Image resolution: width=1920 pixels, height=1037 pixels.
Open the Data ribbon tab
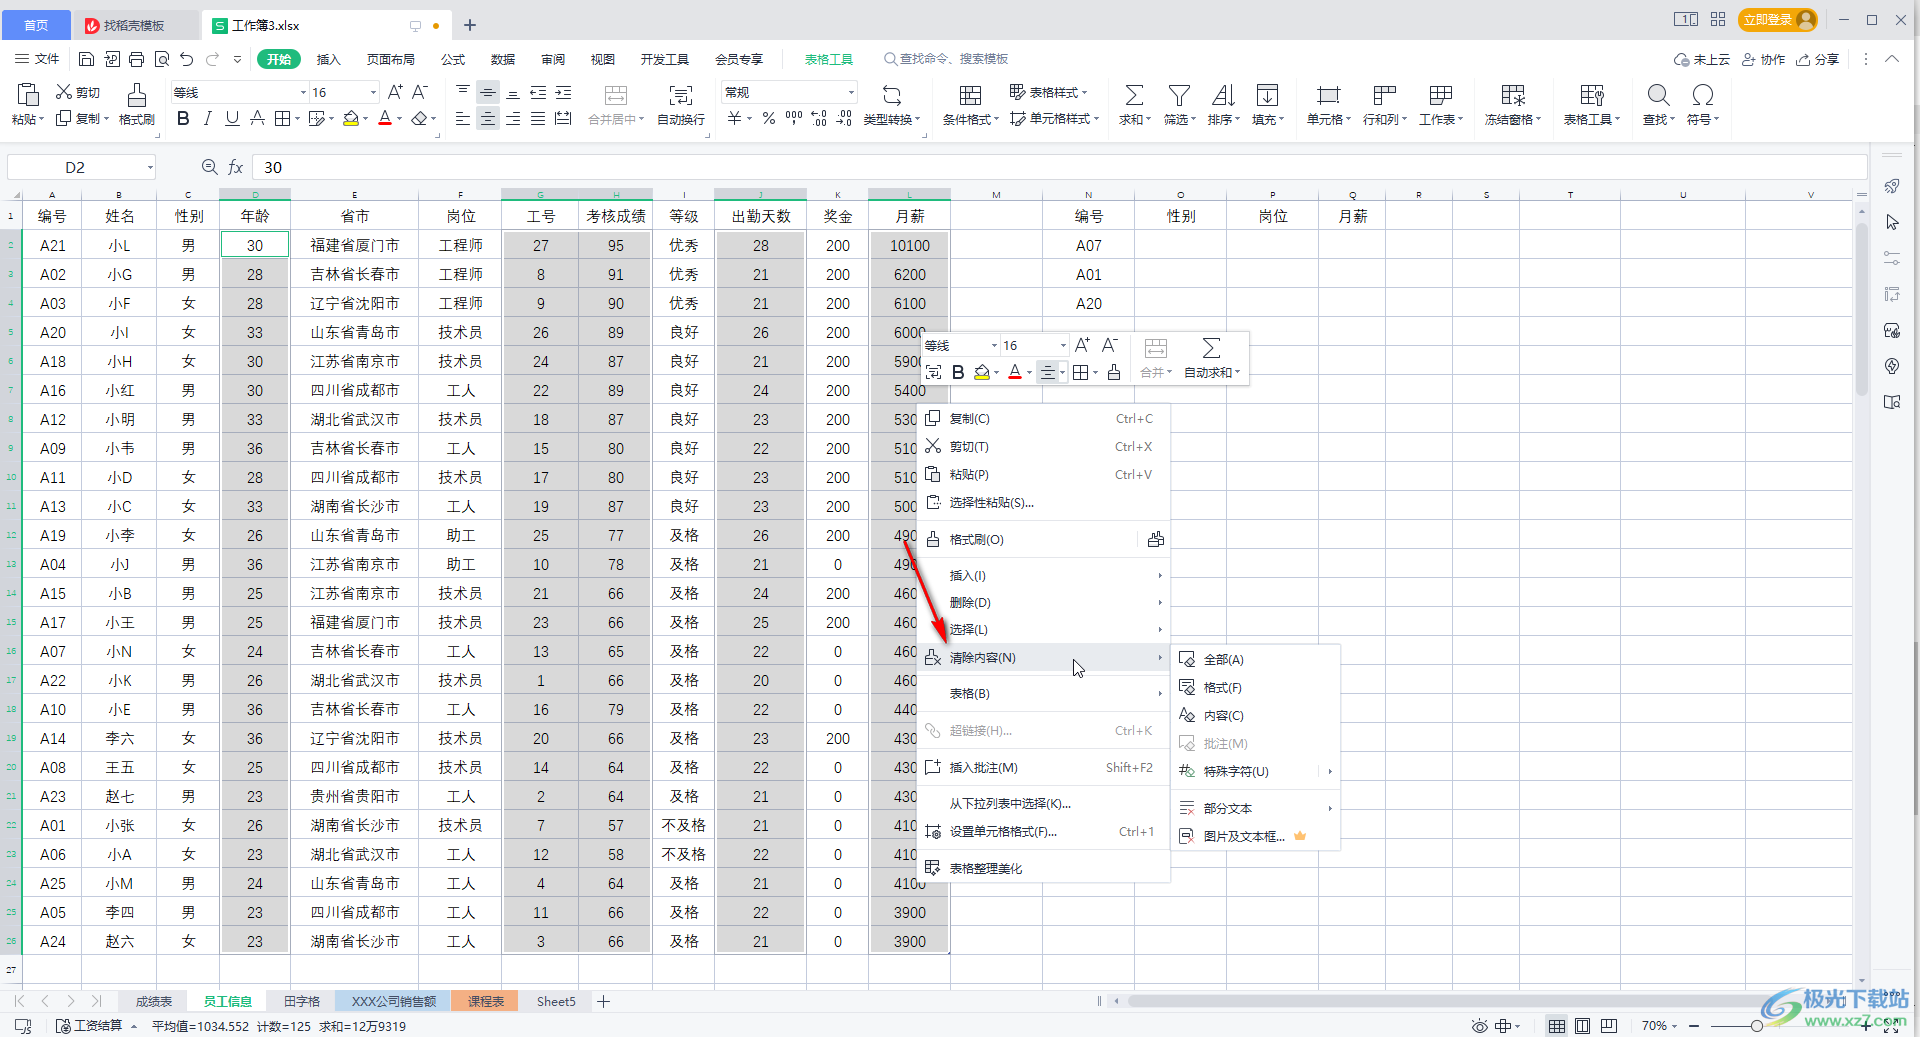503,59
